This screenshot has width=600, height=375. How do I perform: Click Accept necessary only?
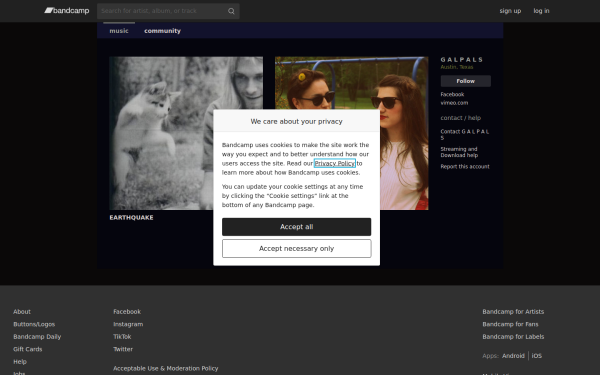(x=297, y=249)
